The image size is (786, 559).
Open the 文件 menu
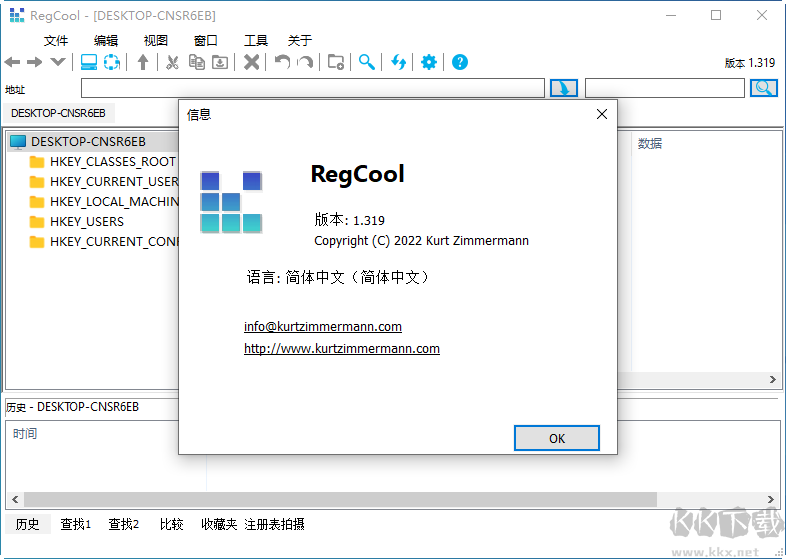[56, 41]
